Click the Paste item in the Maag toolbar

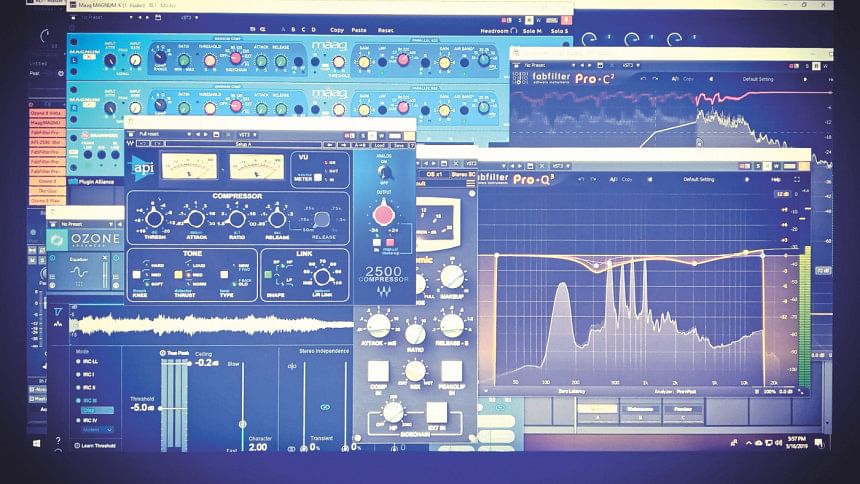click(x=359, y=30)
